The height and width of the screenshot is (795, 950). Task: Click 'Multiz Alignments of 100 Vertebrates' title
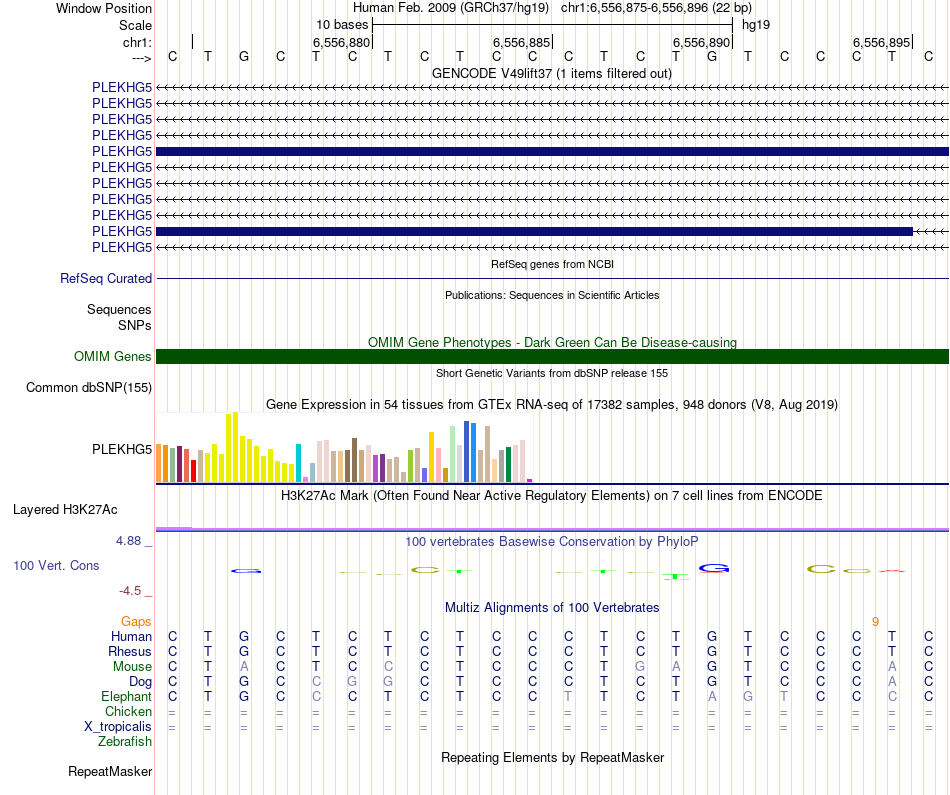point(552,608)
